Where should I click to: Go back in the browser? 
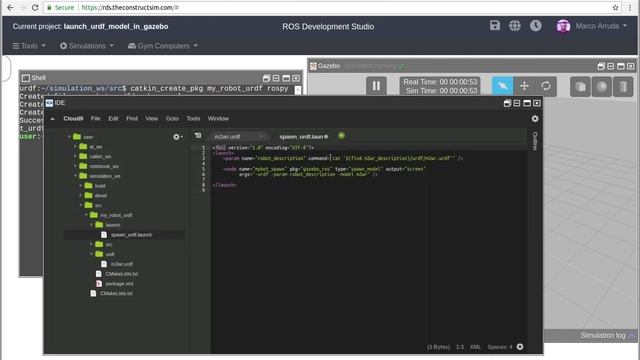10,7
